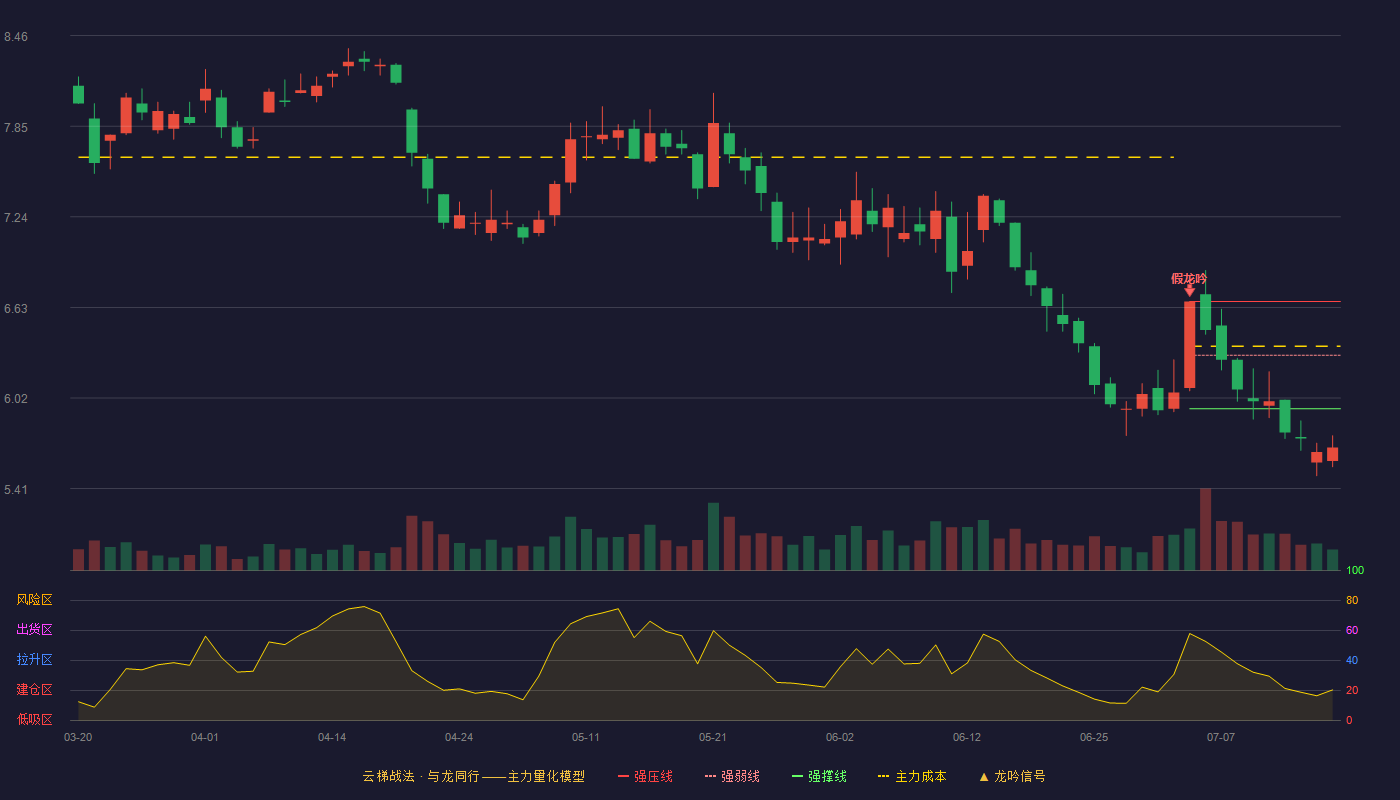
Task: Click the 假龙吟 label above the candle
Action: tap(1189, 278)
